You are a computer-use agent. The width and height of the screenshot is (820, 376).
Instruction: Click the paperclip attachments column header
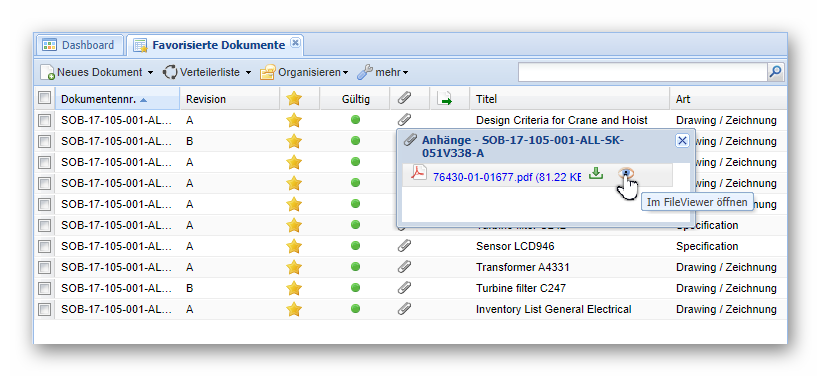[404, 98]
